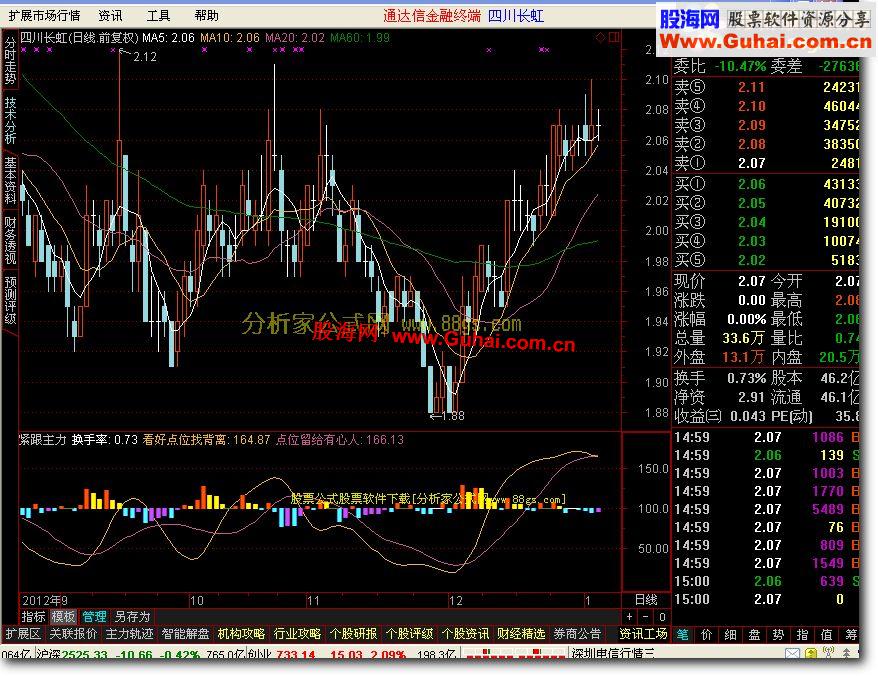Open the 帮助 menu
878x676 pixels.
point(207,16)
